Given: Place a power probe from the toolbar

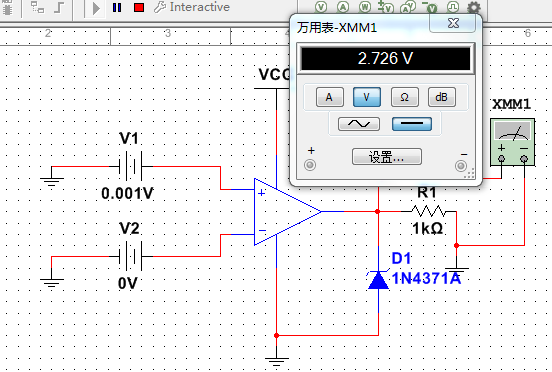Looking at the screenshot, I should [x=365, y=7].
